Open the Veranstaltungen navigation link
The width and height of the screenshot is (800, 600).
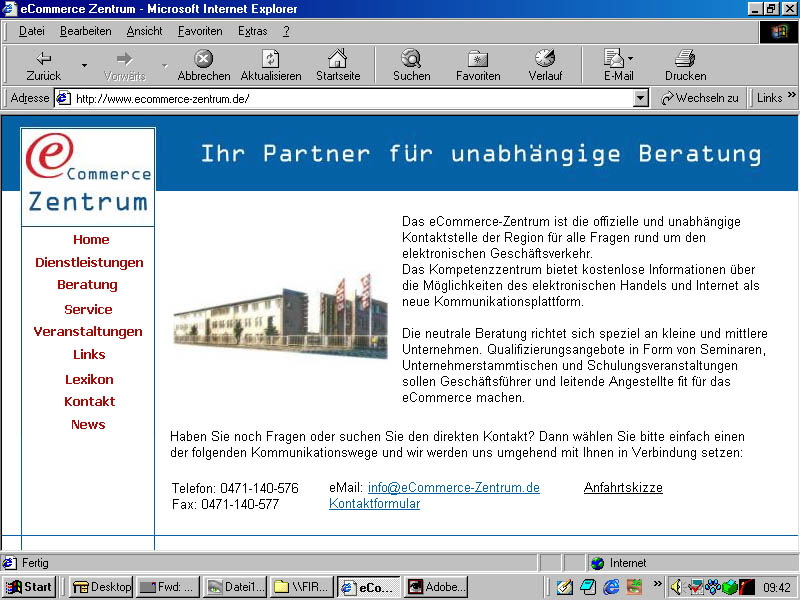tap(88, 332)
